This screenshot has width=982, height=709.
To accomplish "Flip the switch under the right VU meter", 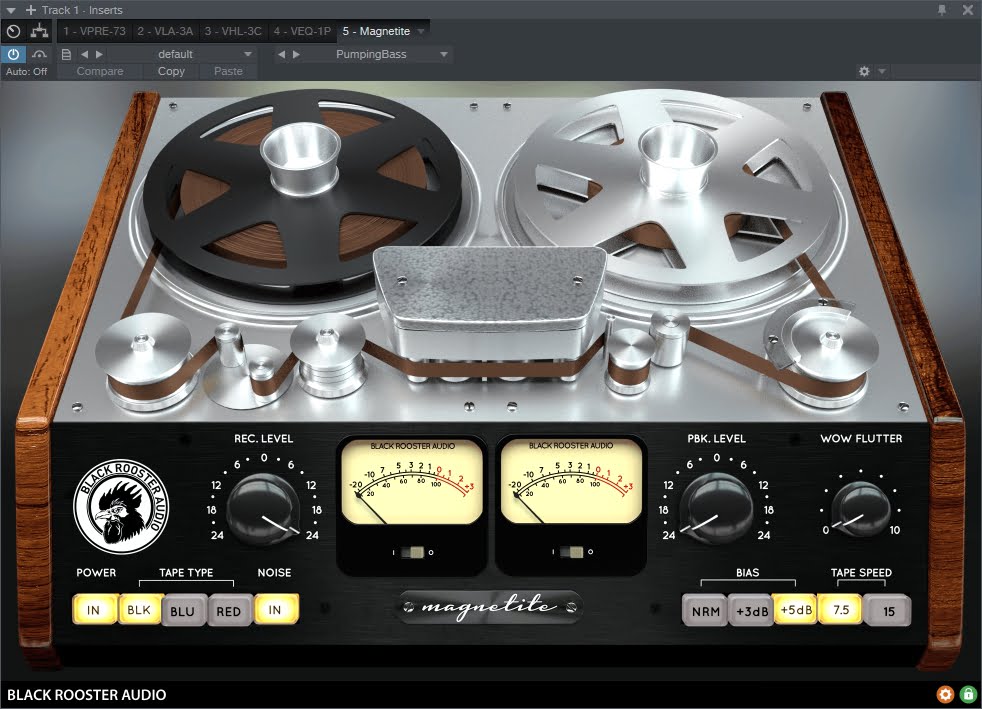I will [571, 552].
